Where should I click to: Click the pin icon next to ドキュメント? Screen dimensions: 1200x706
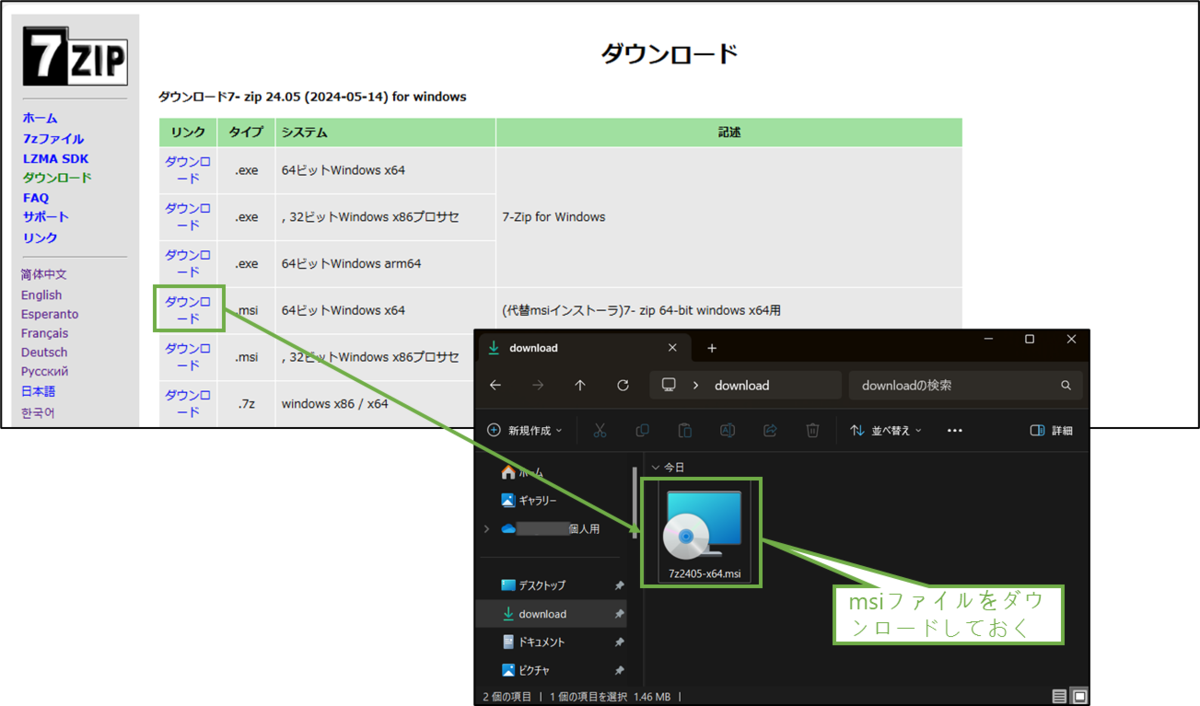pyautogui.click(x=619, y=642)
